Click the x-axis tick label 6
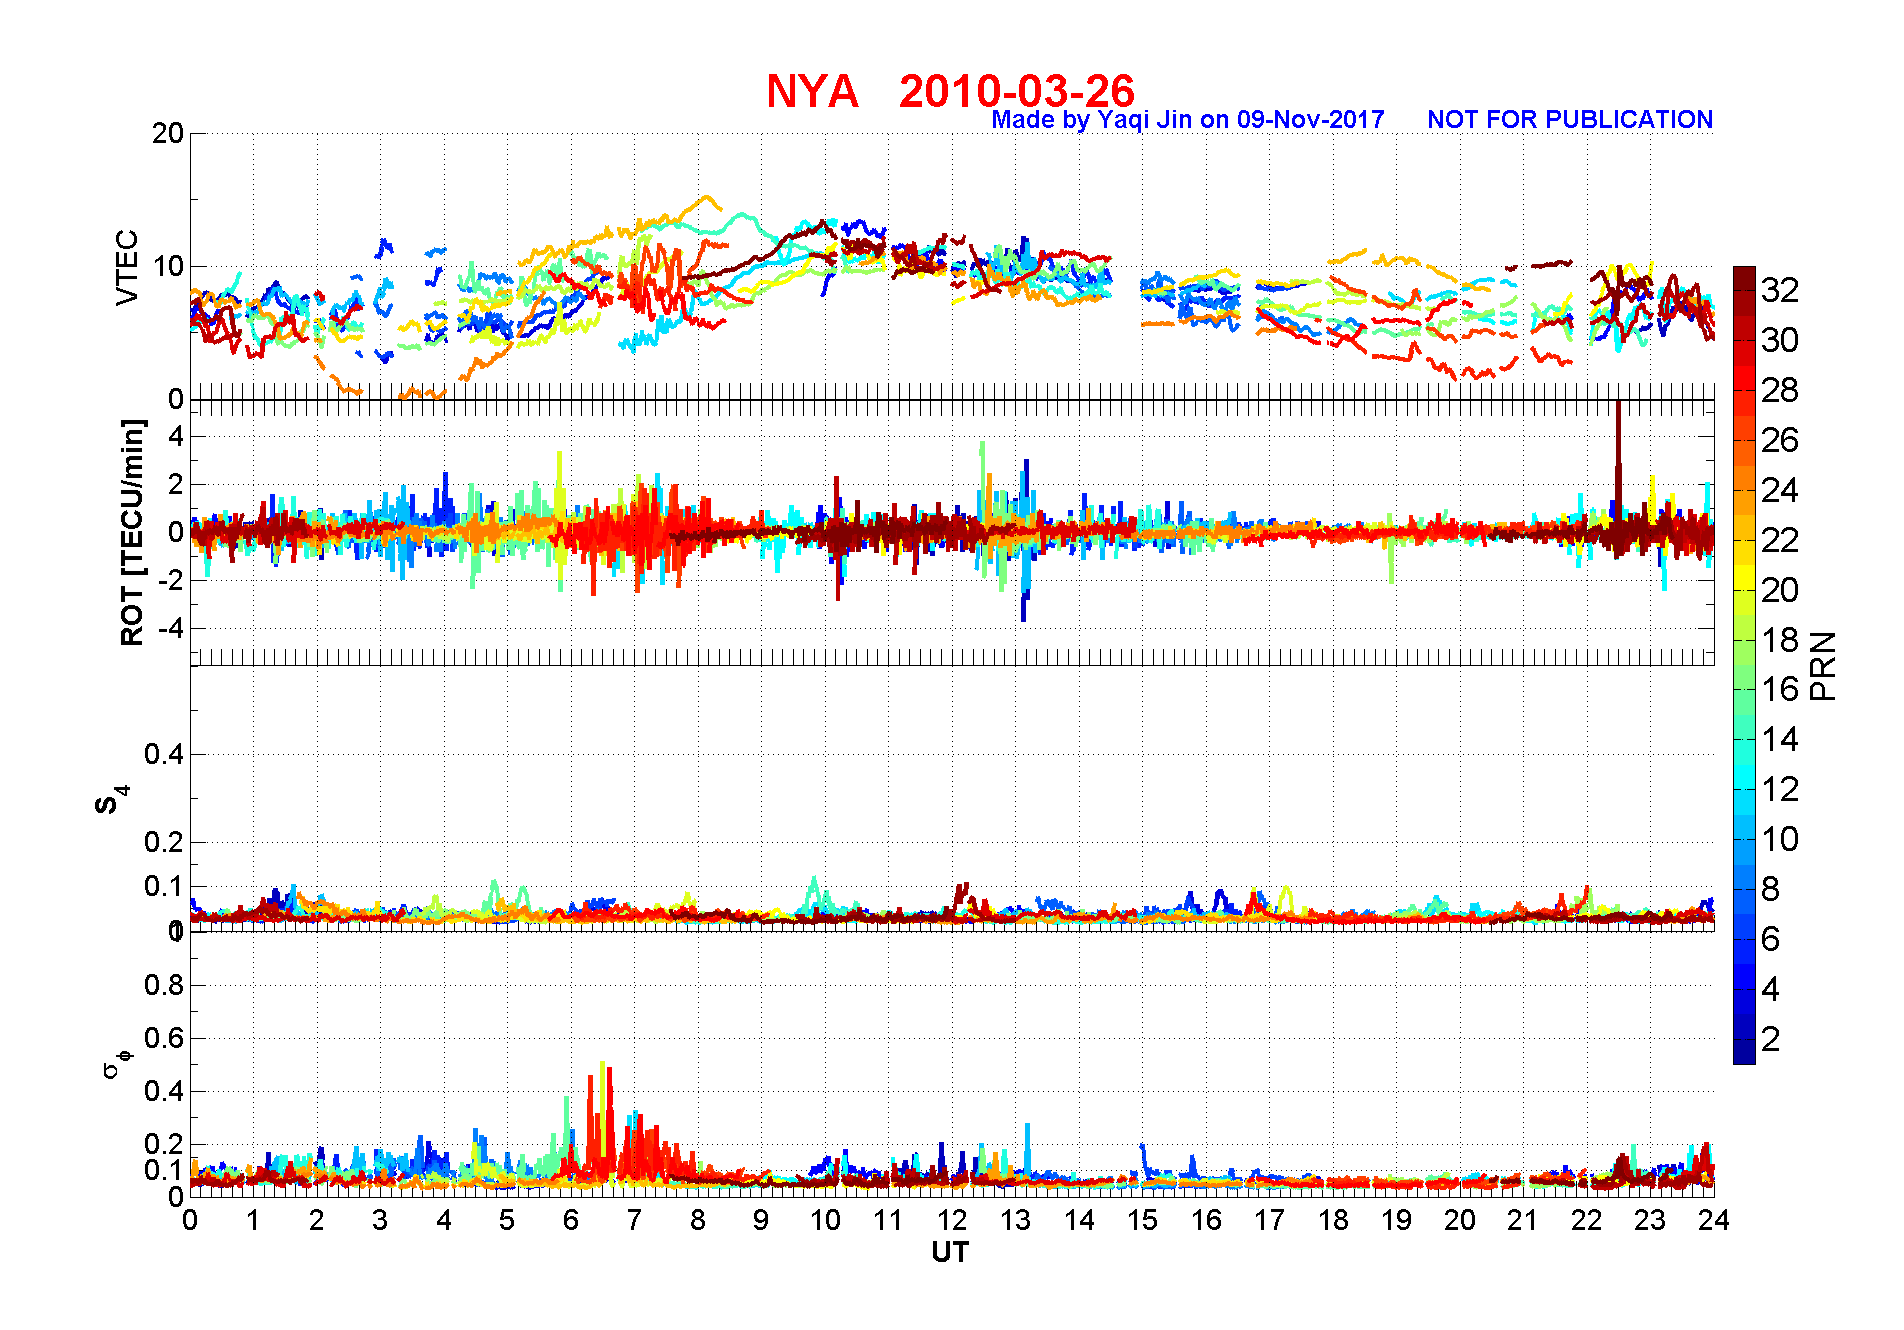This screenshot has width=1904, height=1330. pos(571,1220)
